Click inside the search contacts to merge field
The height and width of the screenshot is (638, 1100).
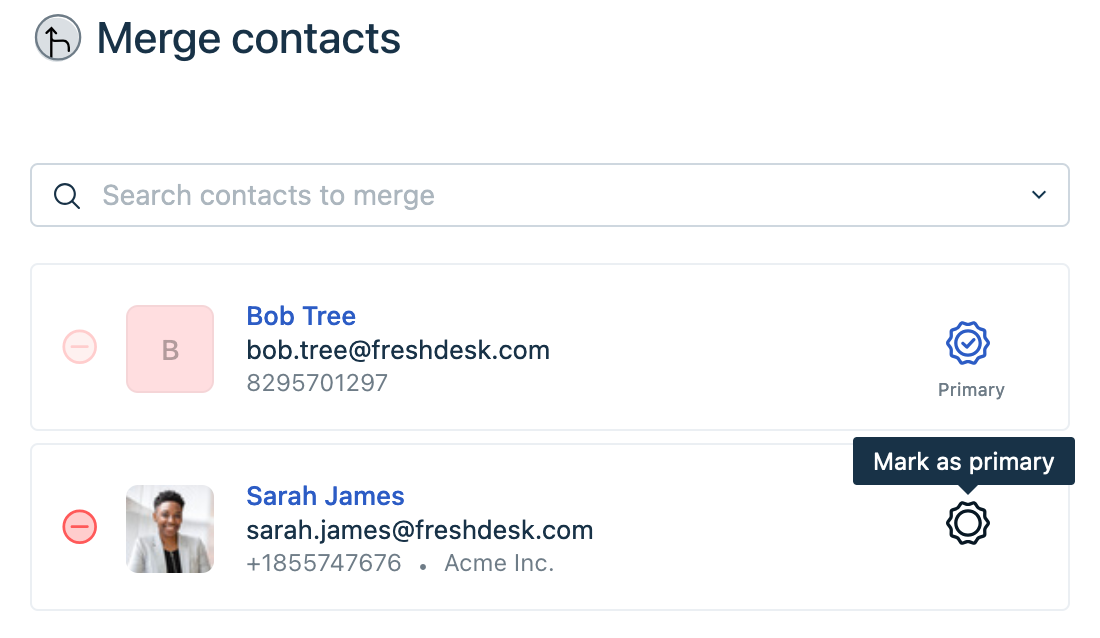pyautogui.click(x=400, y=195)
